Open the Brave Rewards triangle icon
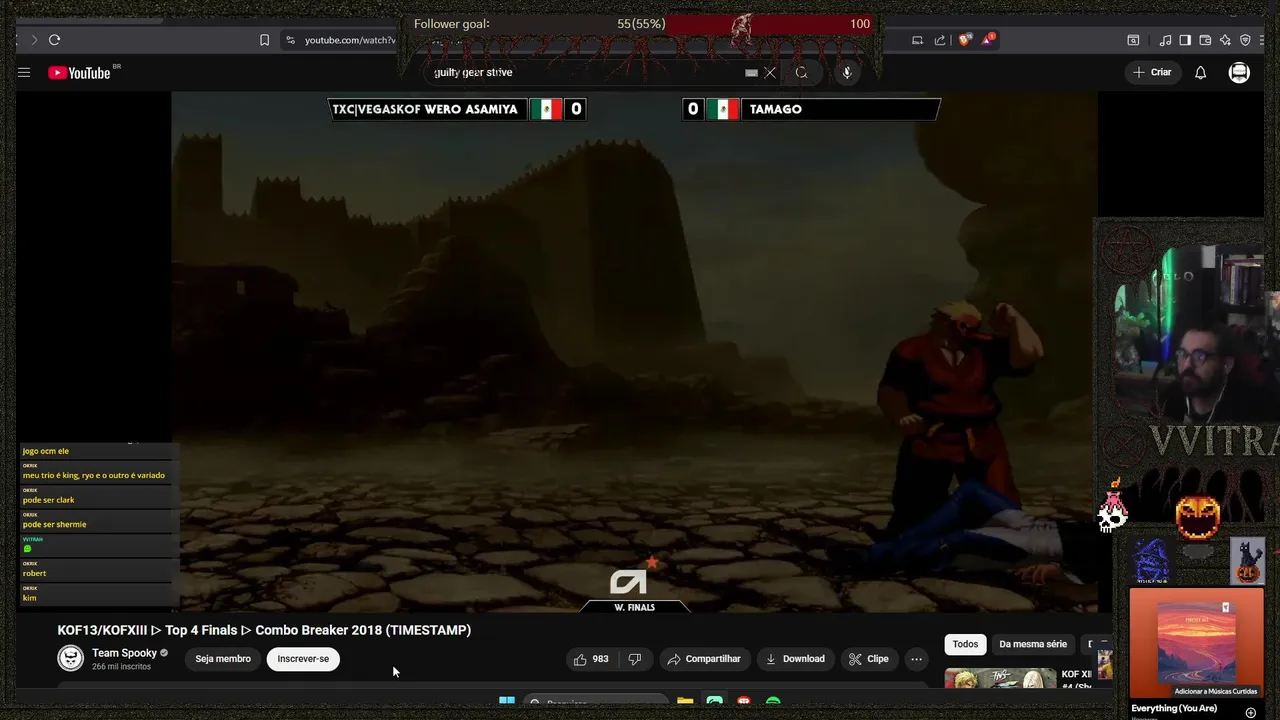Image resolution: width=1280 pixels, height=720 pixels. point(988,40)
